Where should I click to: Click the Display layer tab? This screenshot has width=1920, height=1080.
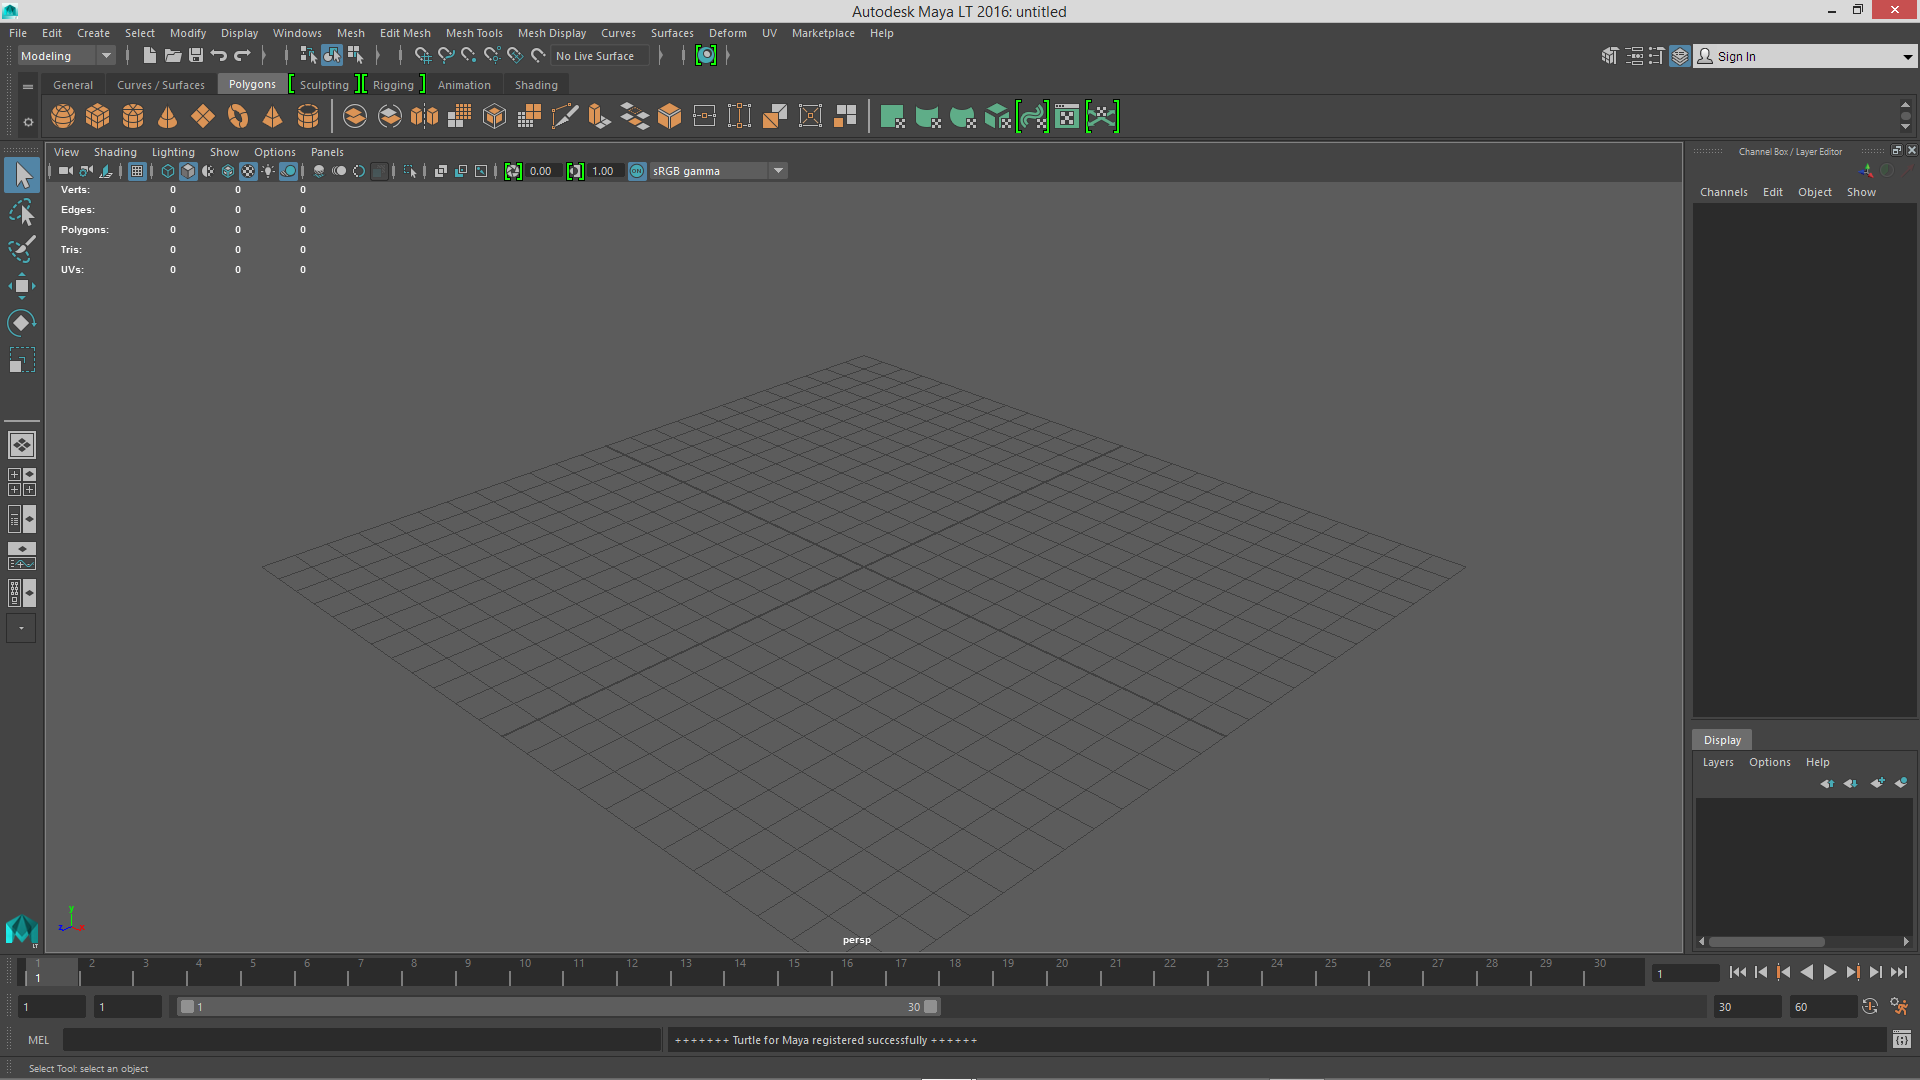pyautogui.click(x=1722, y=740)
